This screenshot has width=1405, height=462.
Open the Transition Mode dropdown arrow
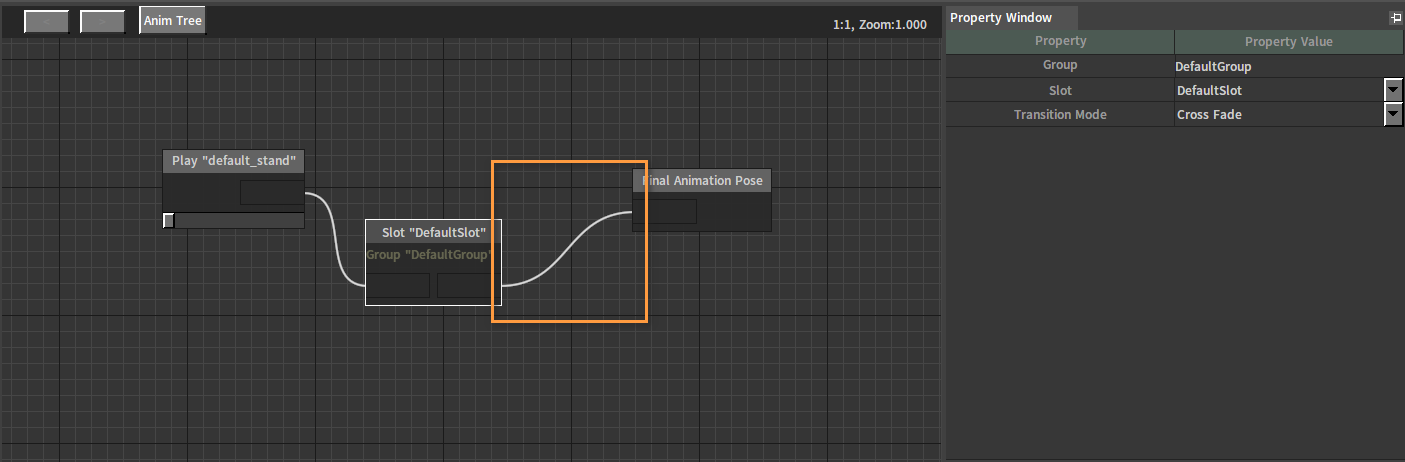click(x=1393, y=115)
